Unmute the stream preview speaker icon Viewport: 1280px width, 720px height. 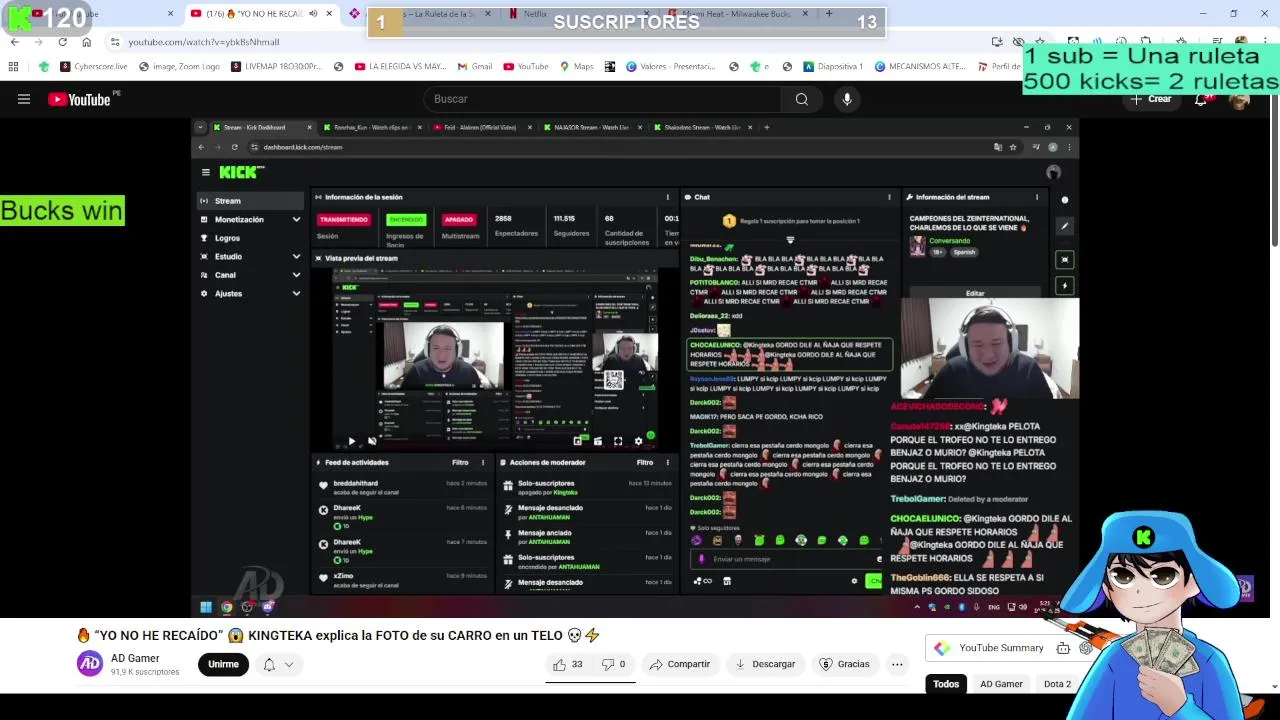pos(372,441)
